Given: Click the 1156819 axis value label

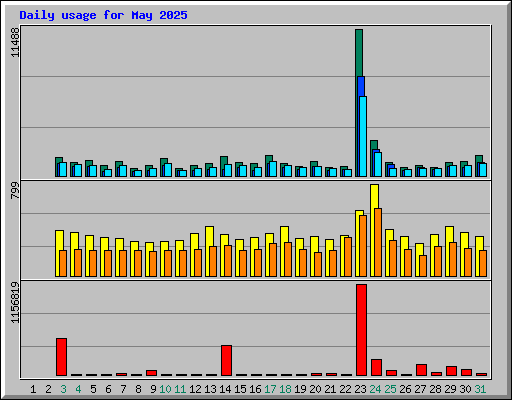Looking at the screenshot, I should (15, 303).
